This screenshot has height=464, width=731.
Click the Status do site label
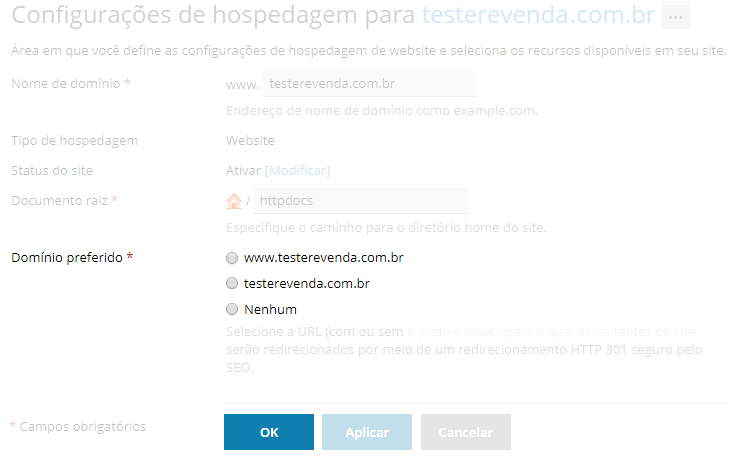(x=52, y=171)
